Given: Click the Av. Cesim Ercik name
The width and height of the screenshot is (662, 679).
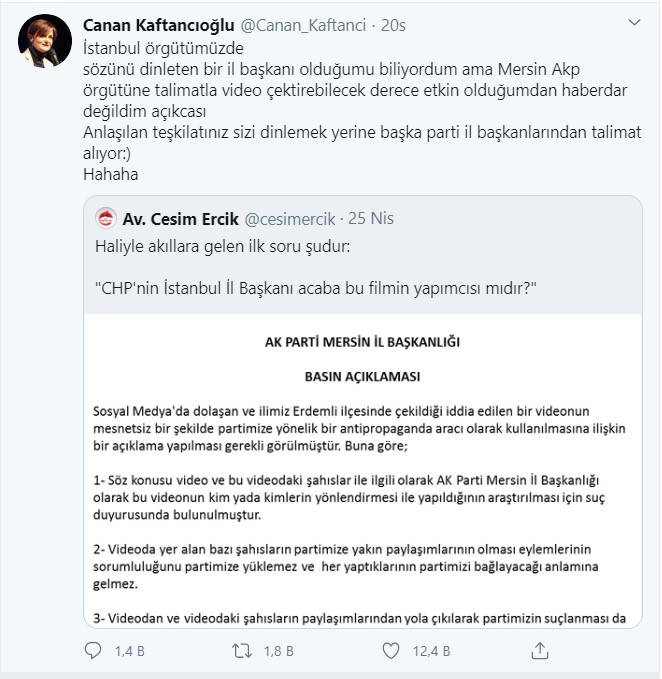Looking at the screenshot, I should click(179, 218).
